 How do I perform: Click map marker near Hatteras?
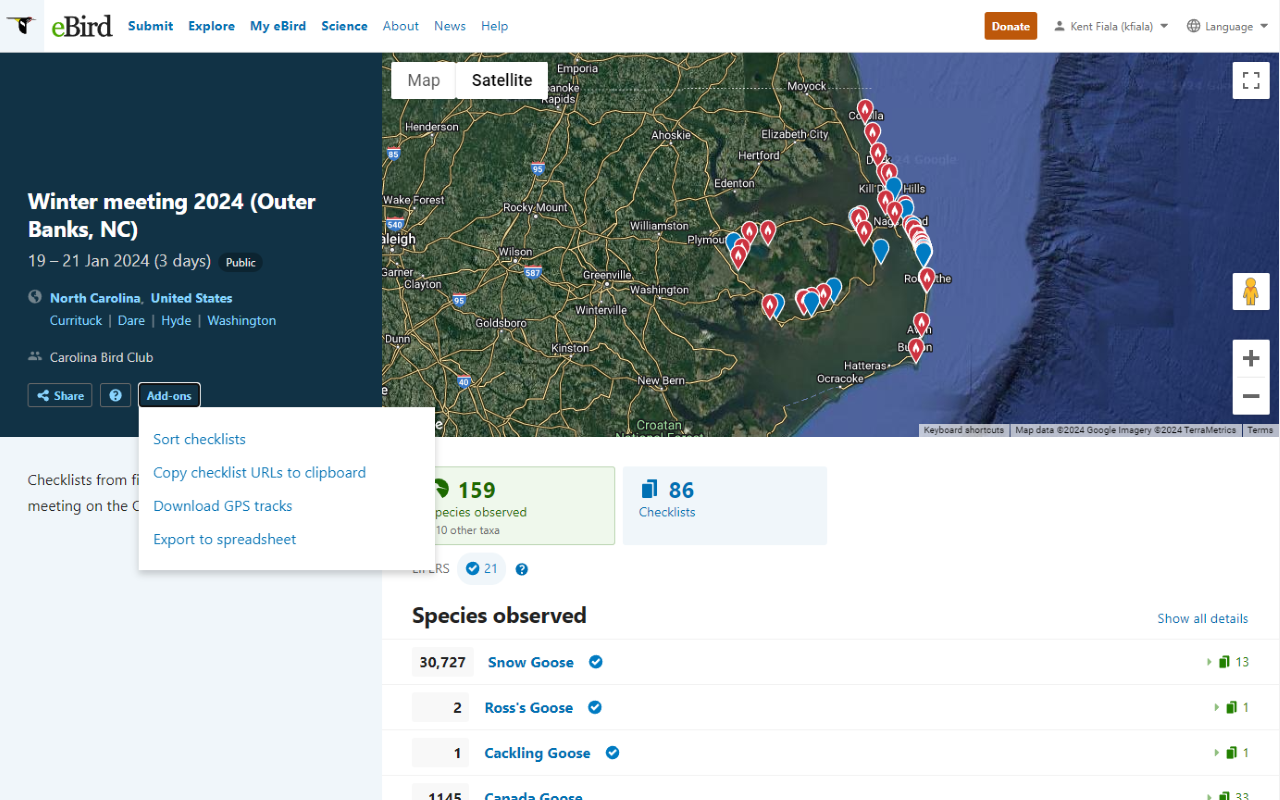tap(915, 349)
